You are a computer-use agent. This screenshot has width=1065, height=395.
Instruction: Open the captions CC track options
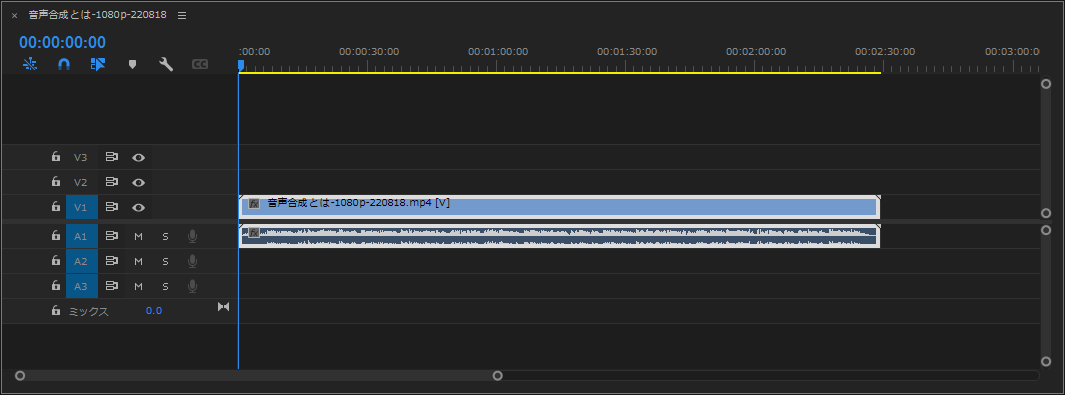pos(200,64)
